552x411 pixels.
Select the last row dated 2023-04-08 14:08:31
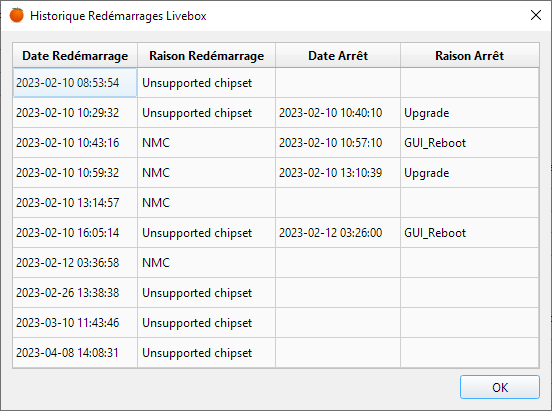(x=276, y=353)
